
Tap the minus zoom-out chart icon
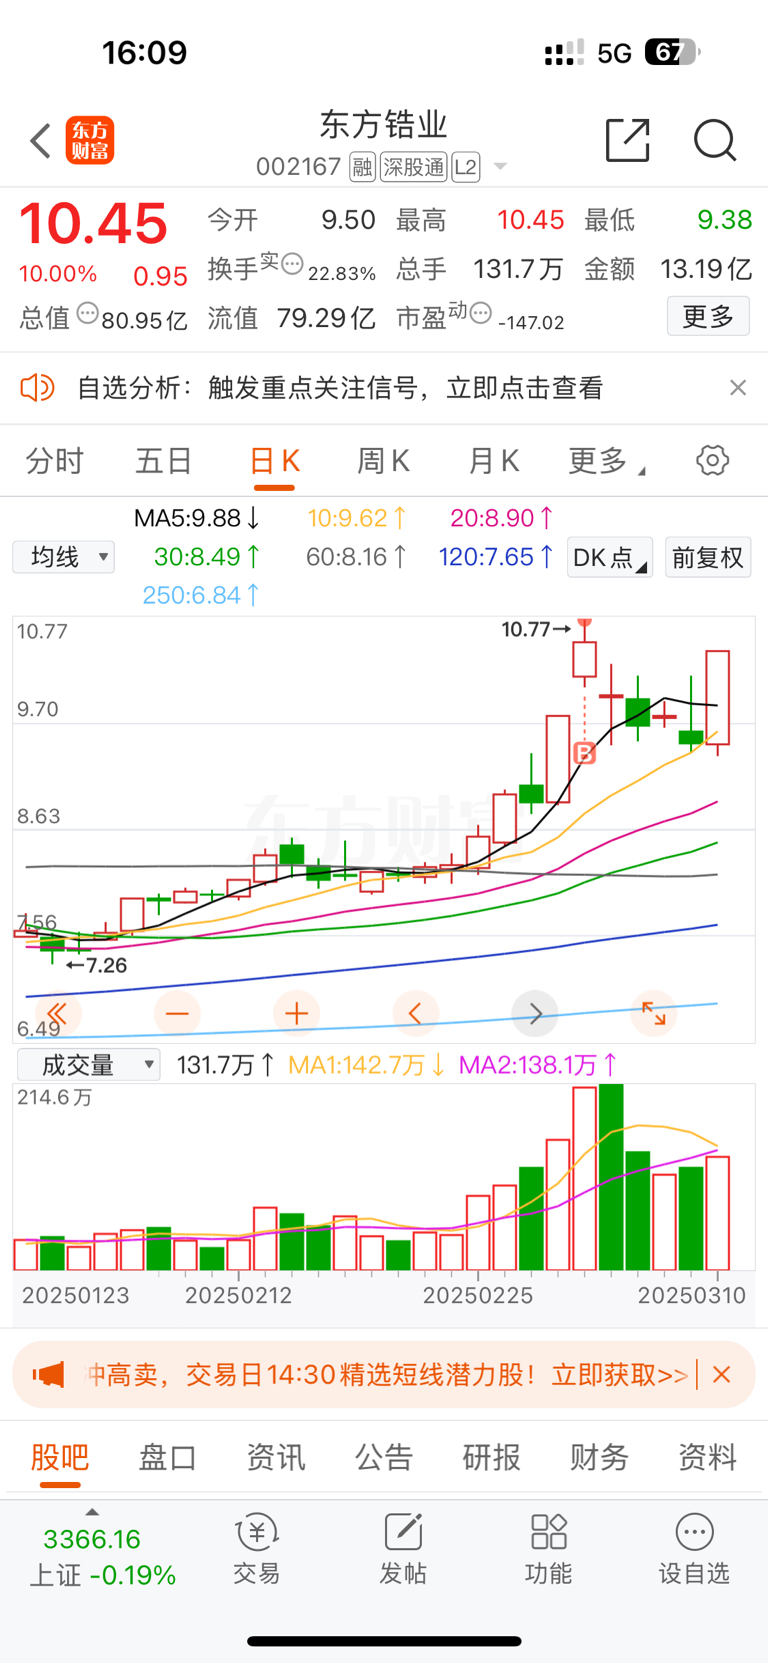177,1014
